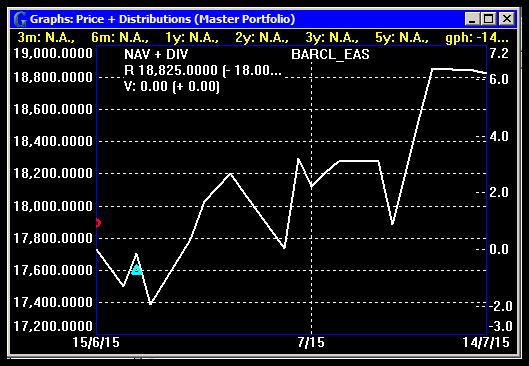Close the Price + Distributions window
529x366 pixels.
(506, 19)
